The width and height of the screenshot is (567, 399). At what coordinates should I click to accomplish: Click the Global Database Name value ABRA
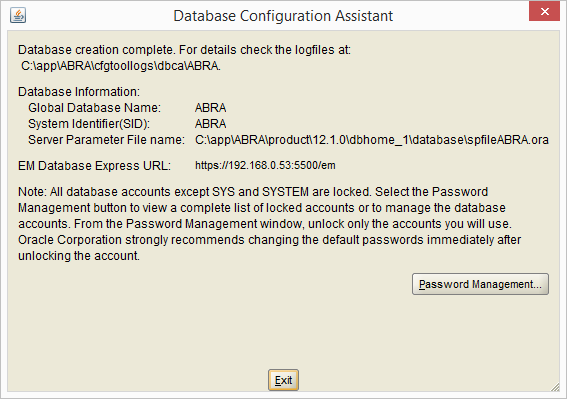[210, 108]
